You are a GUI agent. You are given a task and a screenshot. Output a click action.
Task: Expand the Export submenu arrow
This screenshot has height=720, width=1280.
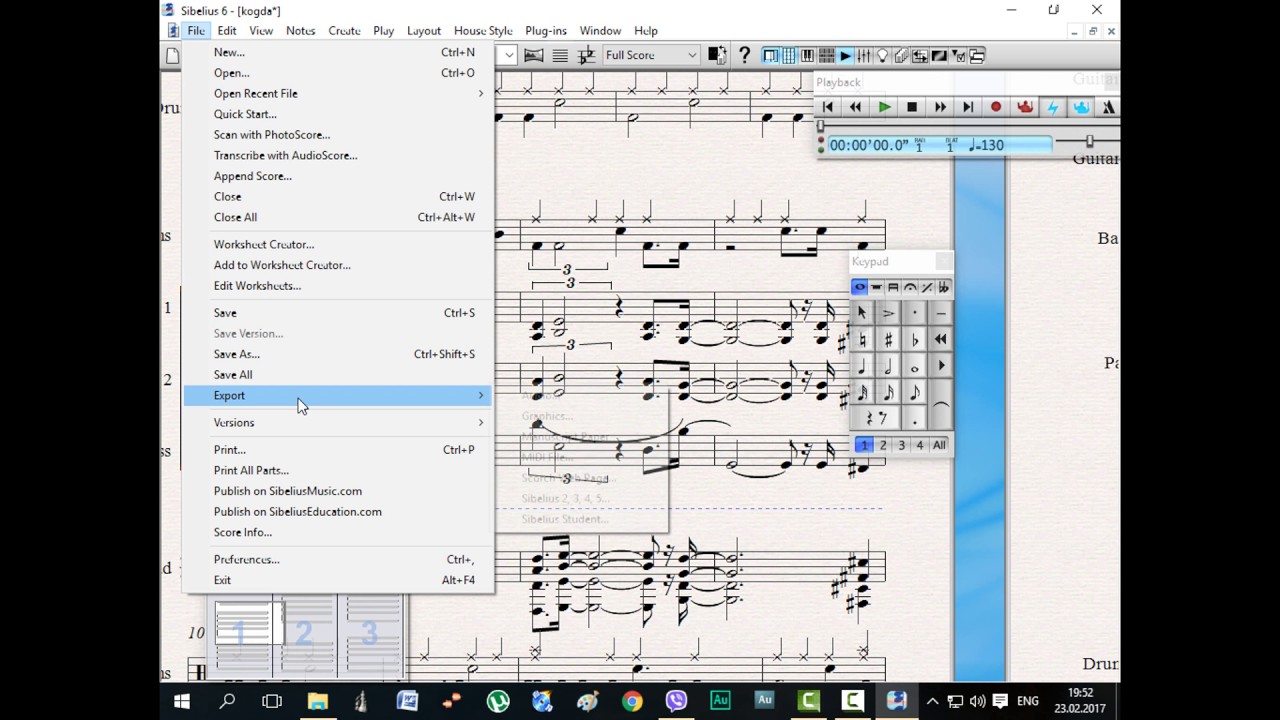coord(480,396)
